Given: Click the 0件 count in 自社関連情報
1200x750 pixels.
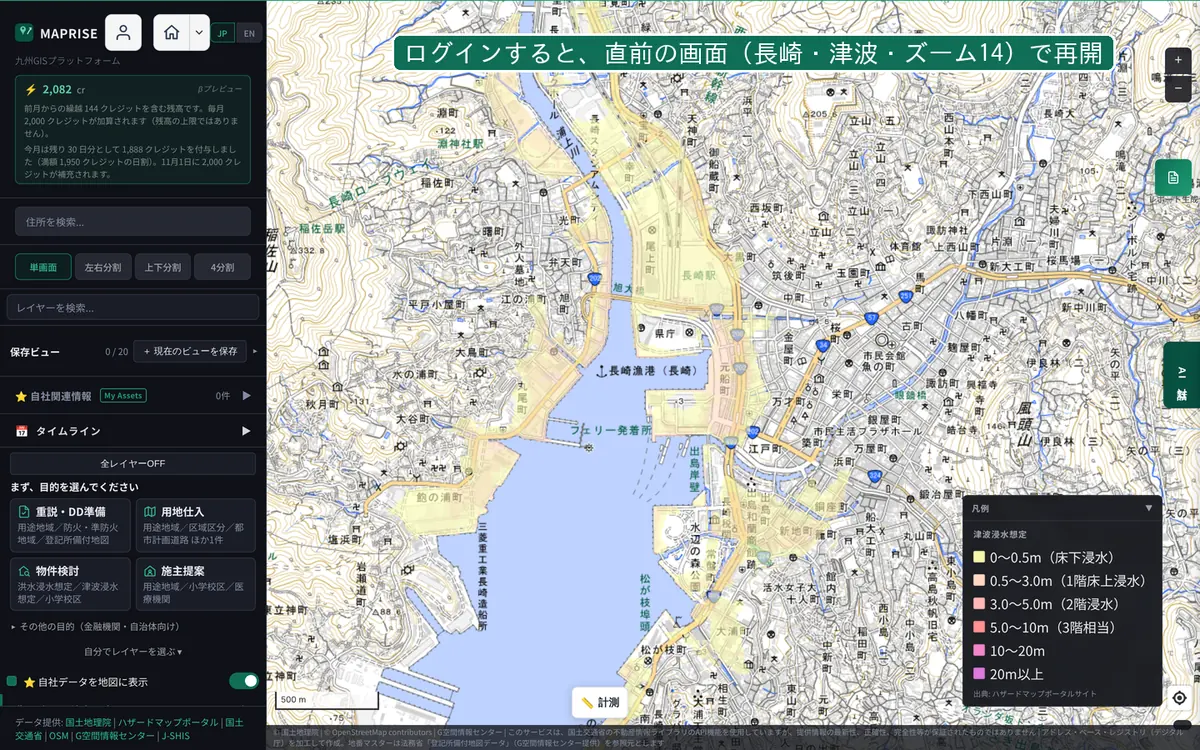Looking at the screenshot, I should pos(223,396).
